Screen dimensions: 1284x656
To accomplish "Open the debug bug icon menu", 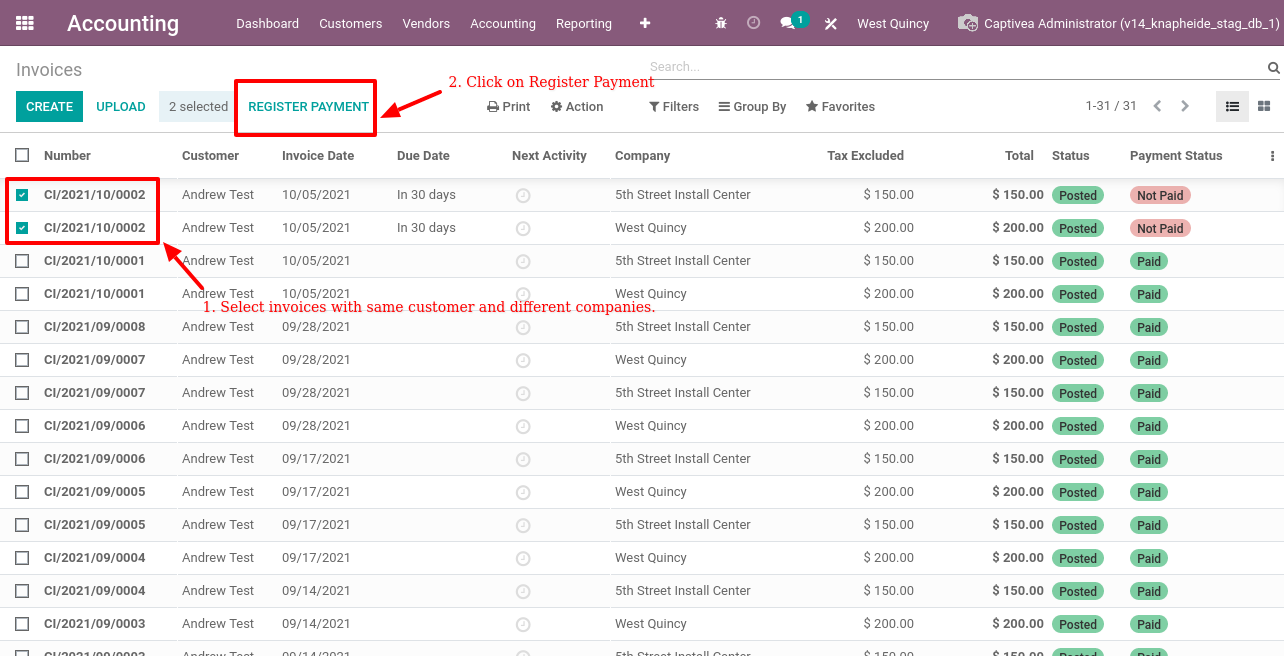I will [x=721, y=23].
